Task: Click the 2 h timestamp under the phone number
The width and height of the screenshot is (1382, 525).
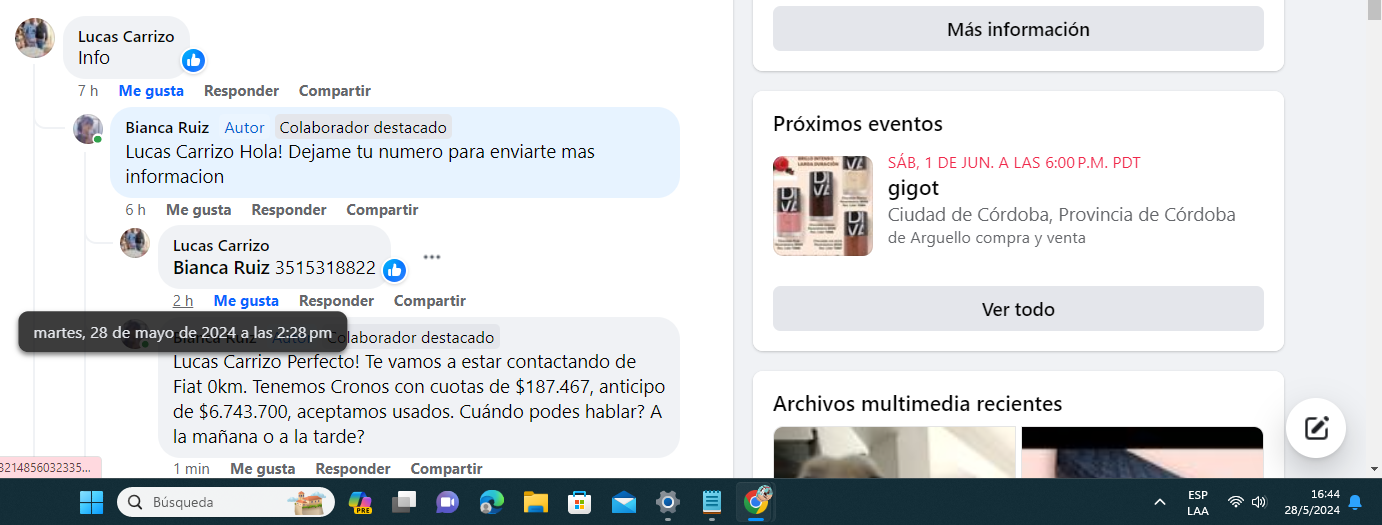Action: tap(183, 301)
